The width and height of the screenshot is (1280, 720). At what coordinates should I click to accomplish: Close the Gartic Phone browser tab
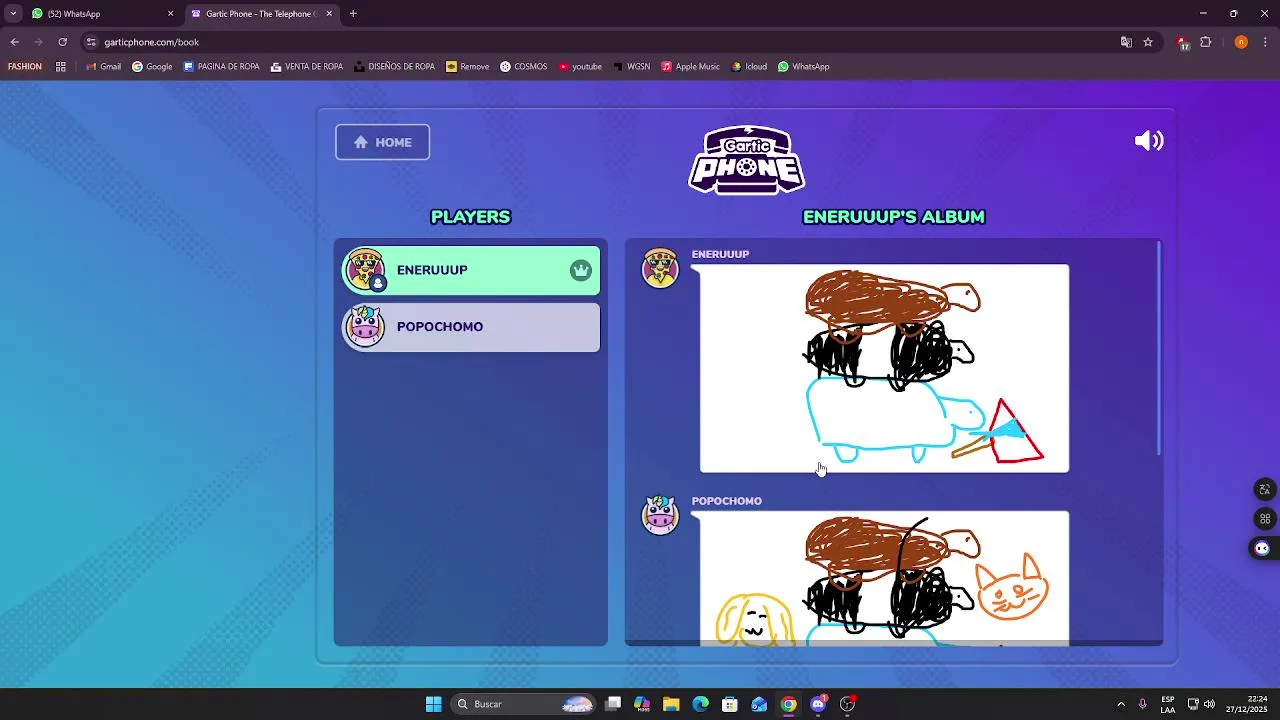coord(328,14)
